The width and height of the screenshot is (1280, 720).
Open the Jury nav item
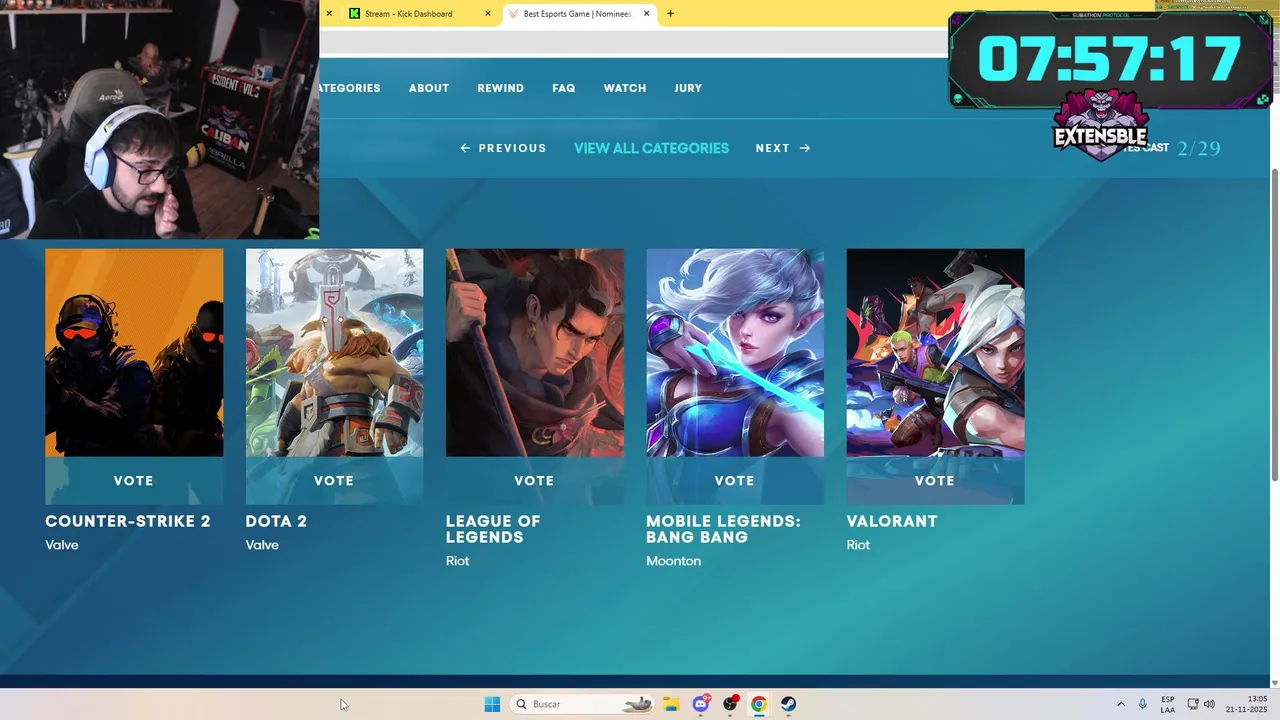pyautogui.click(x=688, y=88)
